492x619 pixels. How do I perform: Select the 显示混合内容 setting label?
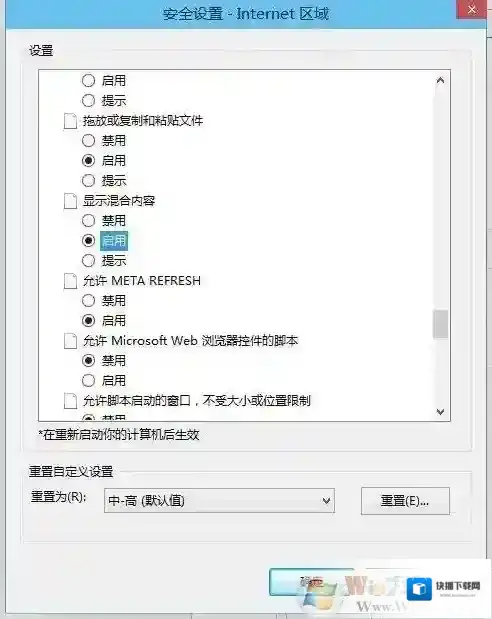(x=119, y=201)
